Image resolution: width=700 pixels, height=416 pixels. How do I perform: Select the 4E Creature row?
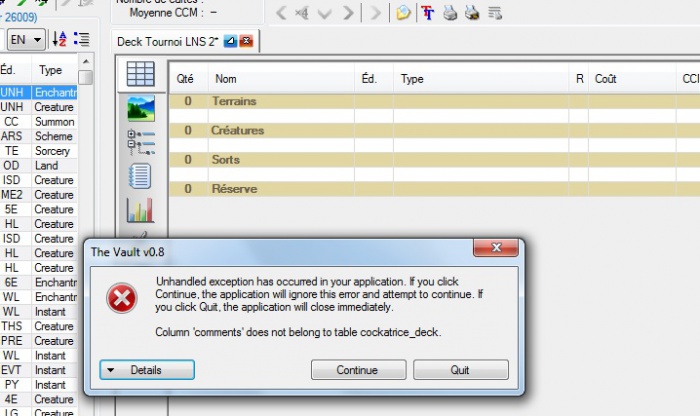click(38, 399)
